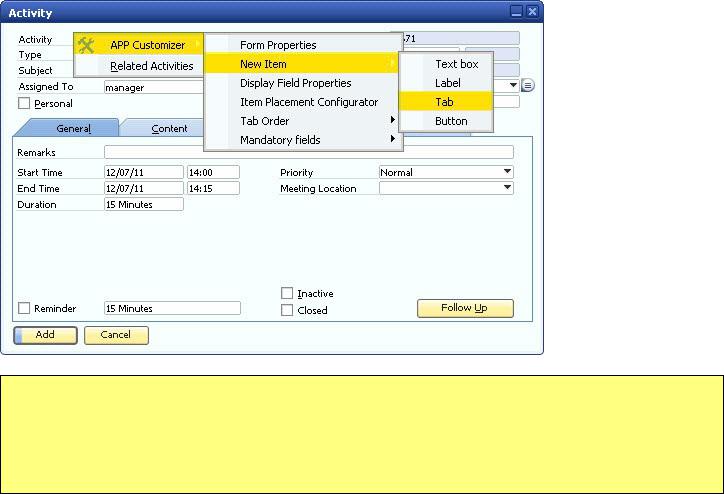Click the Assigned To manager field
This screenshot has width=724, height=494.
(x=154, y=87)
